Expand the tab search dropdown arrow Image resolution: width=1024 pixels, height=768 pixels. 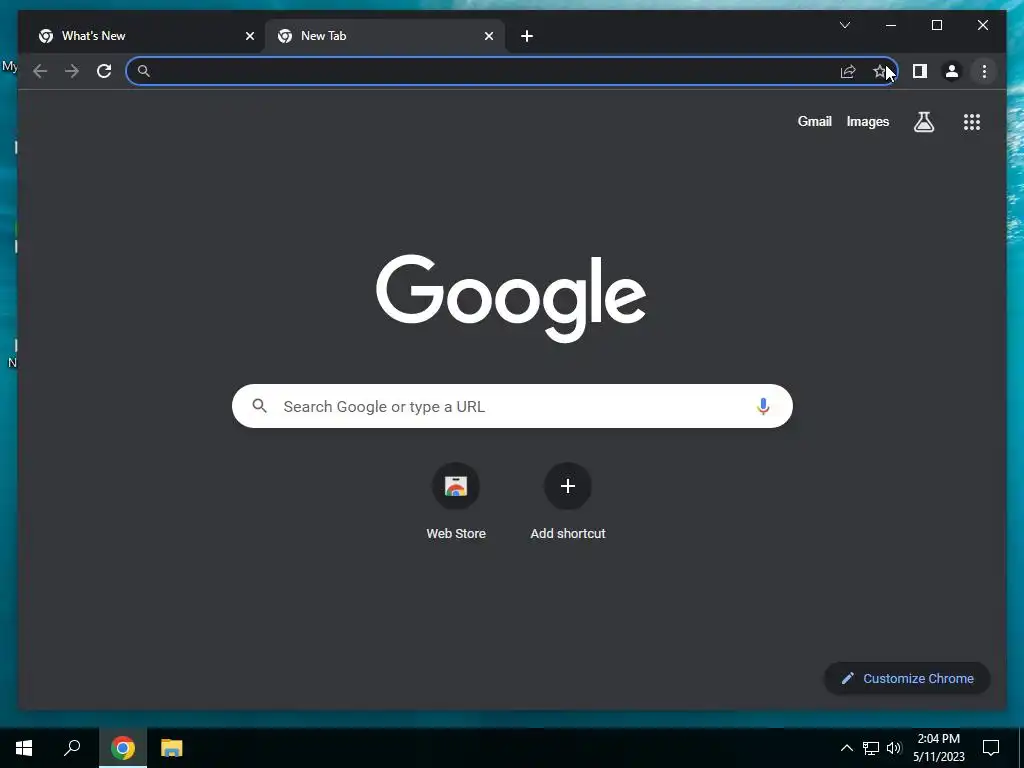click(844, 25)
